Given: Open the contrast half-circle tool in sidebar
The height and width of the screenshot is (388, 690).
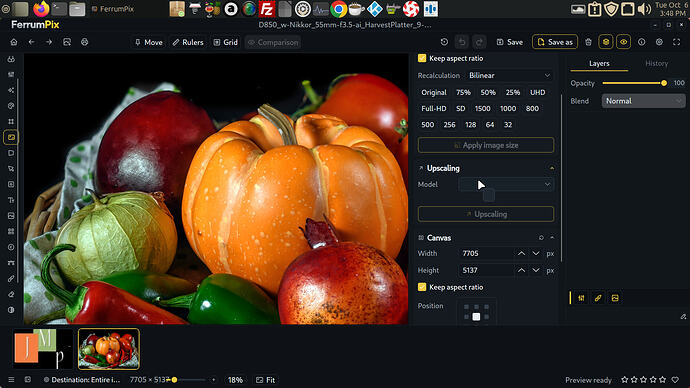Looking at the screenshot, I should click(x=11, y=310).
